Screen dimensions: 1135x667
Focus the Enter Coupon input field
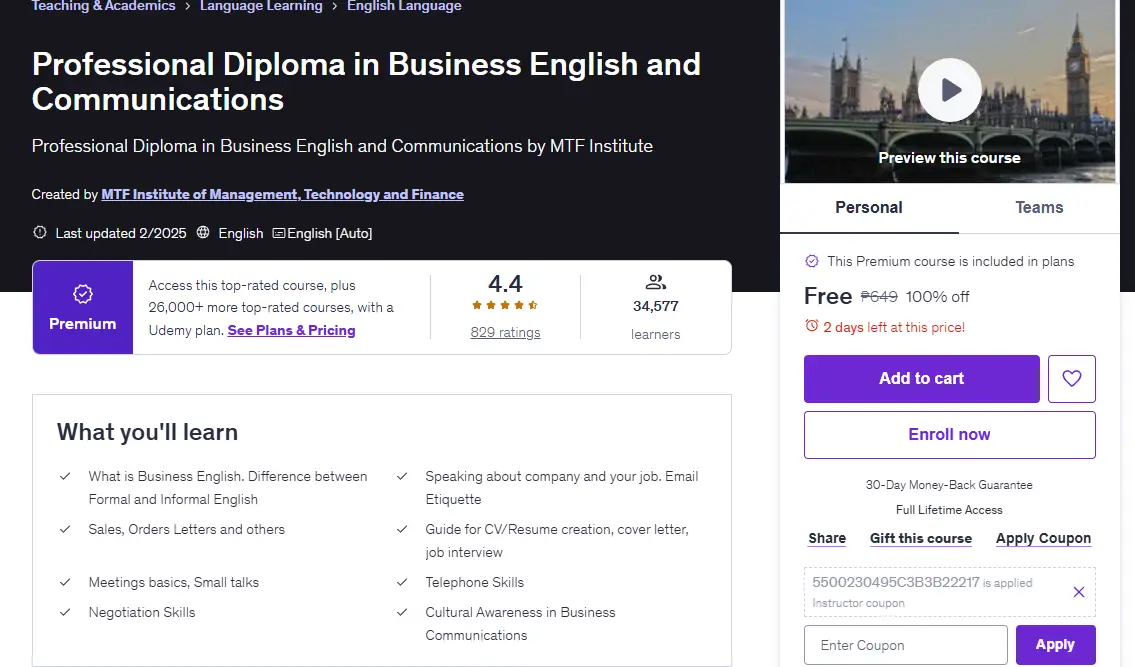click(x=906, y=645)
